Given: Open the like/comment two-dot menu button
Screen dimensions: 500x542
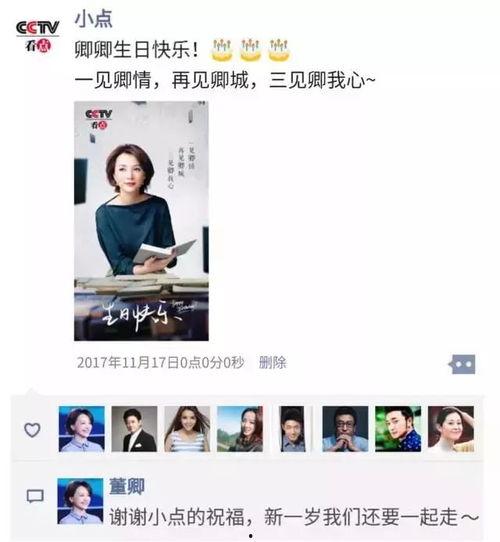Looking at the screenshot, I should click(462, 364).
